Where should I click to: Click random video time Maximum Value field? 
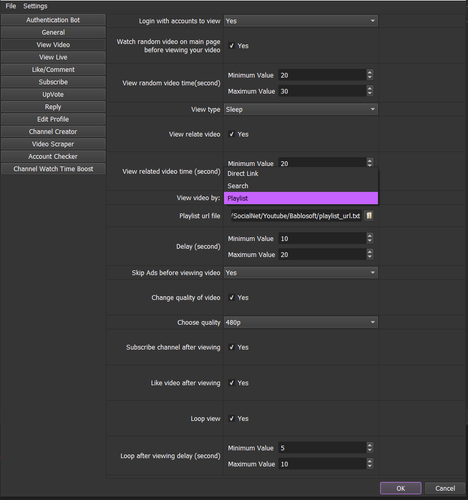click(x=322, y=91)
